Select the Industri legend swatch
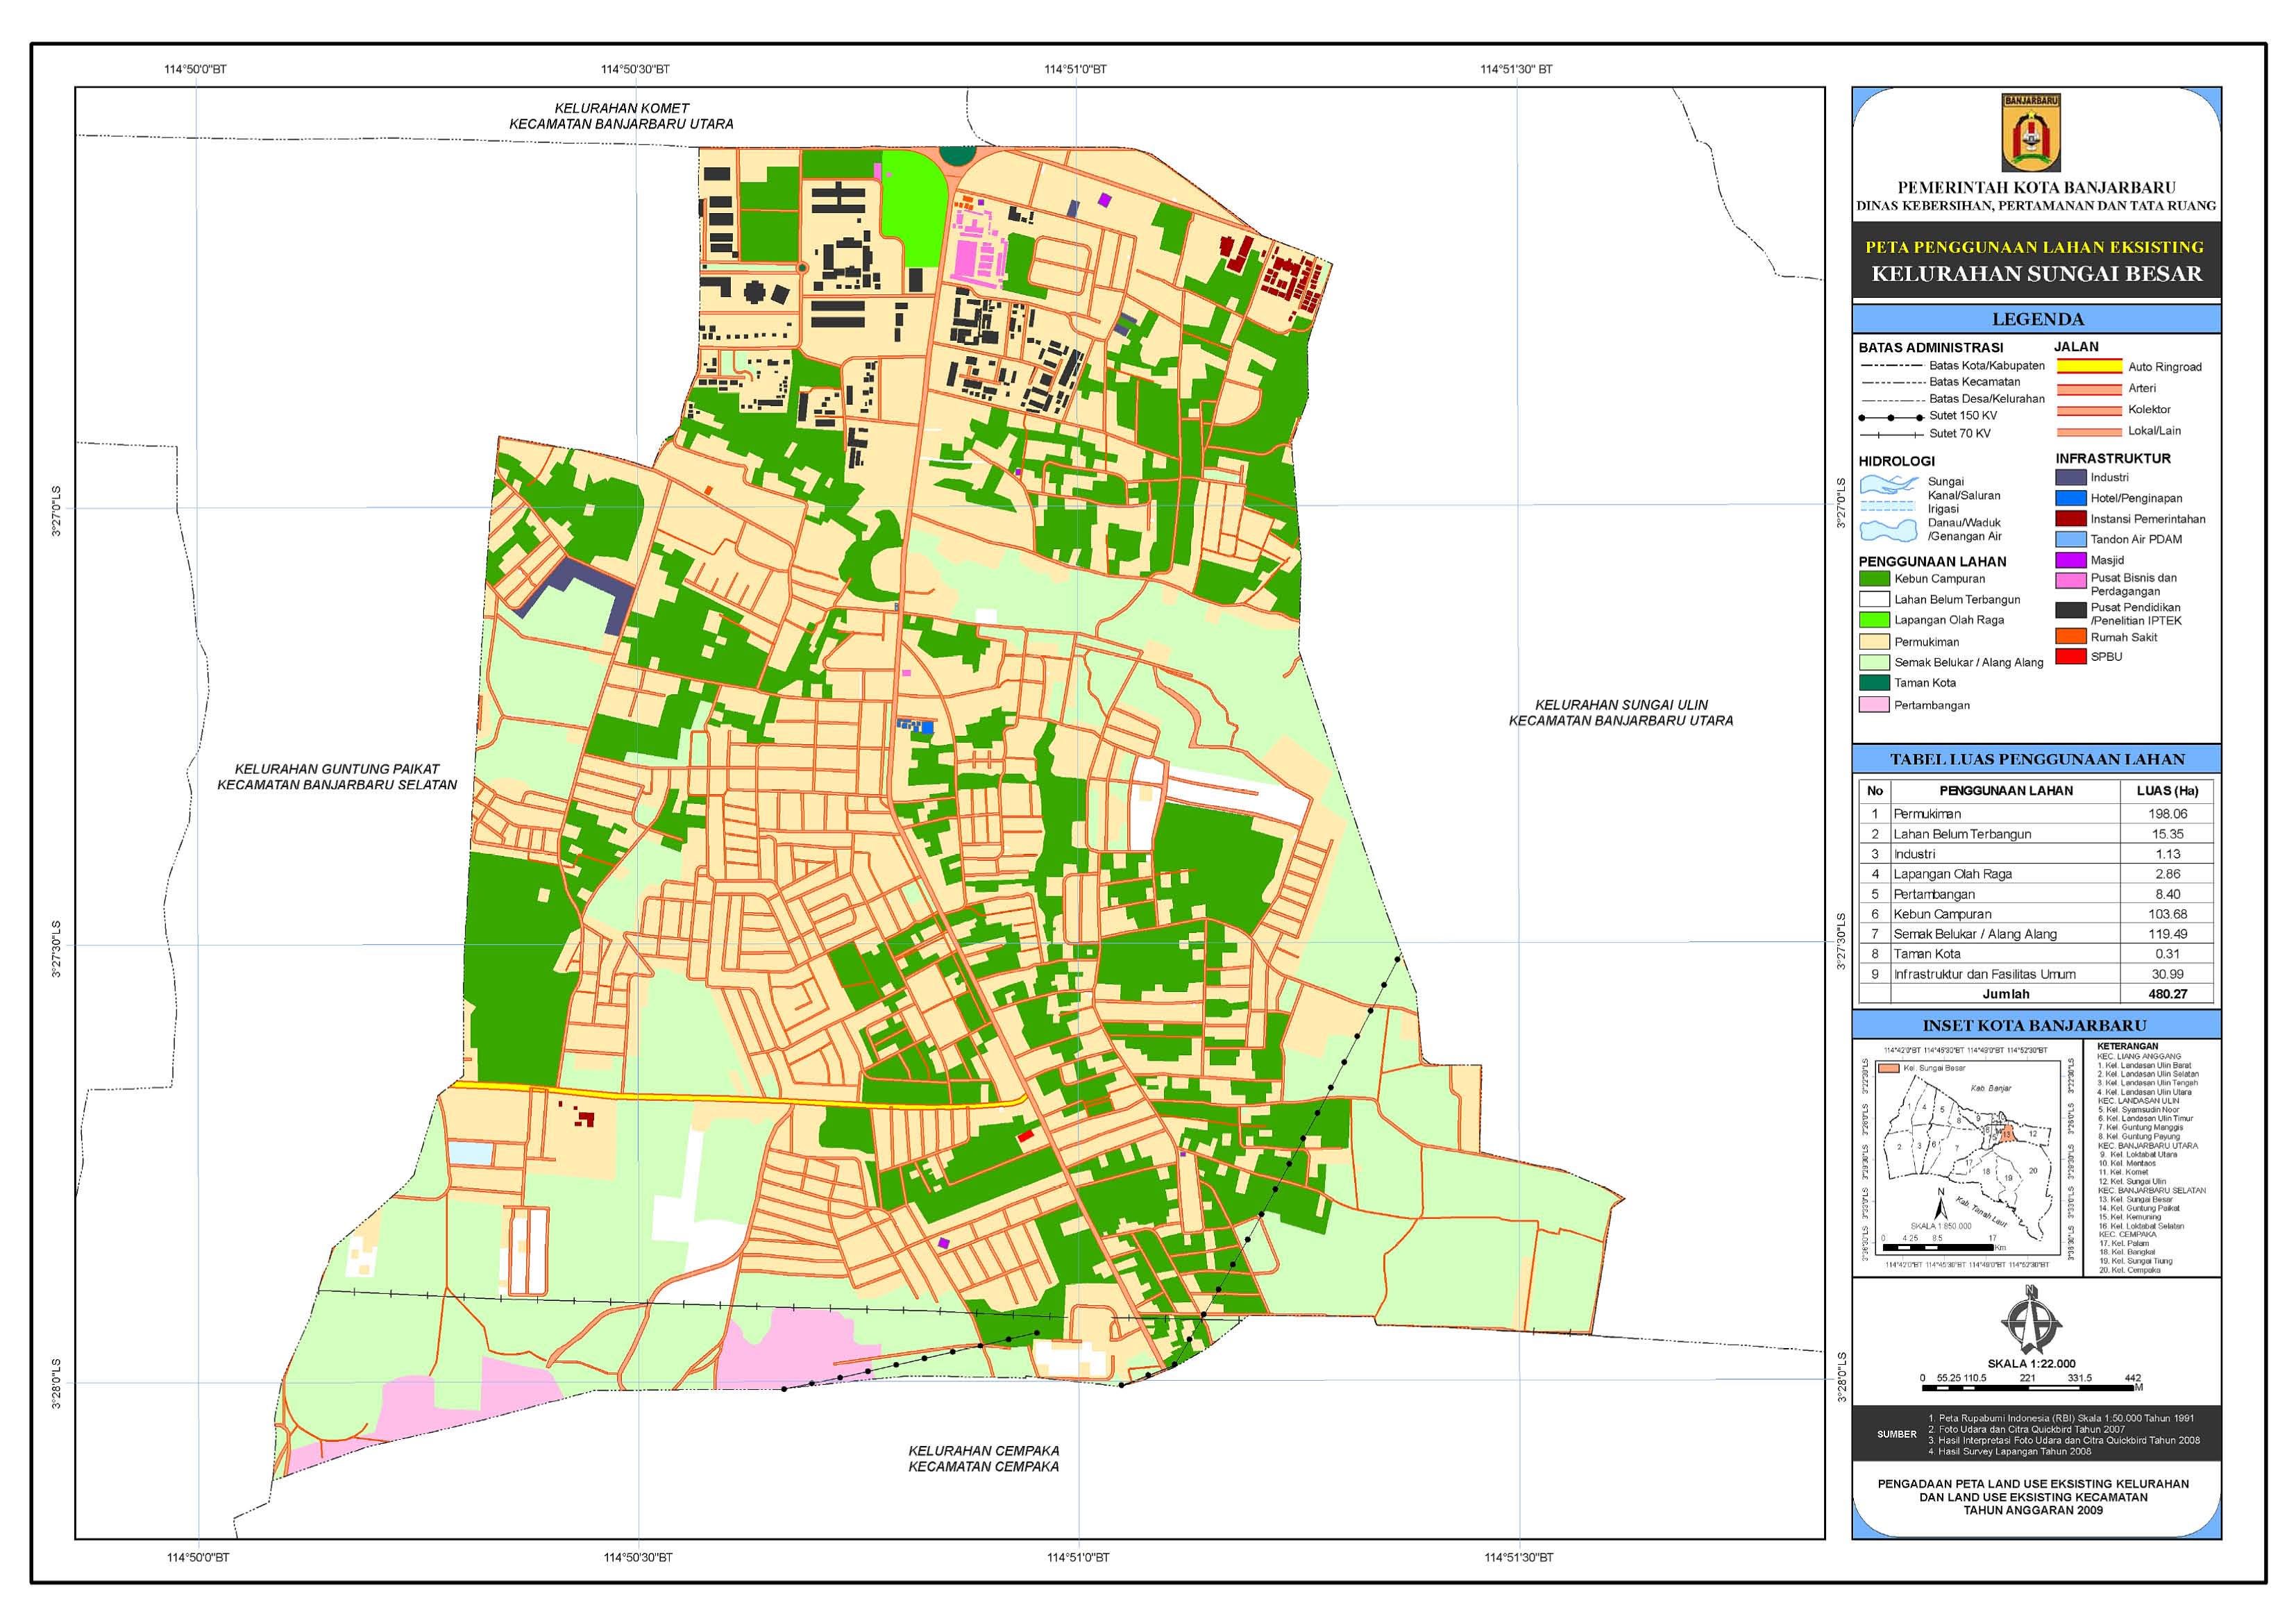The image size is (2296, 1623). tap(2071, 478)
